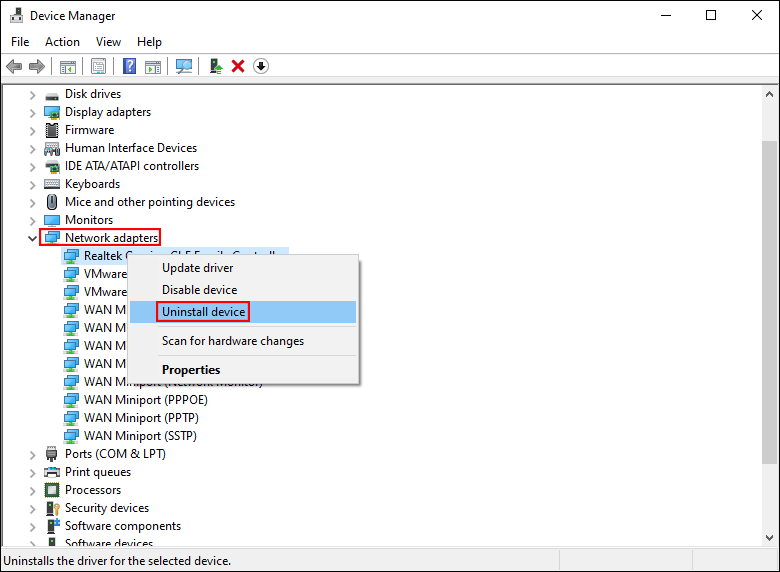
Task: Open the Action menu
Action: (62, 42)
